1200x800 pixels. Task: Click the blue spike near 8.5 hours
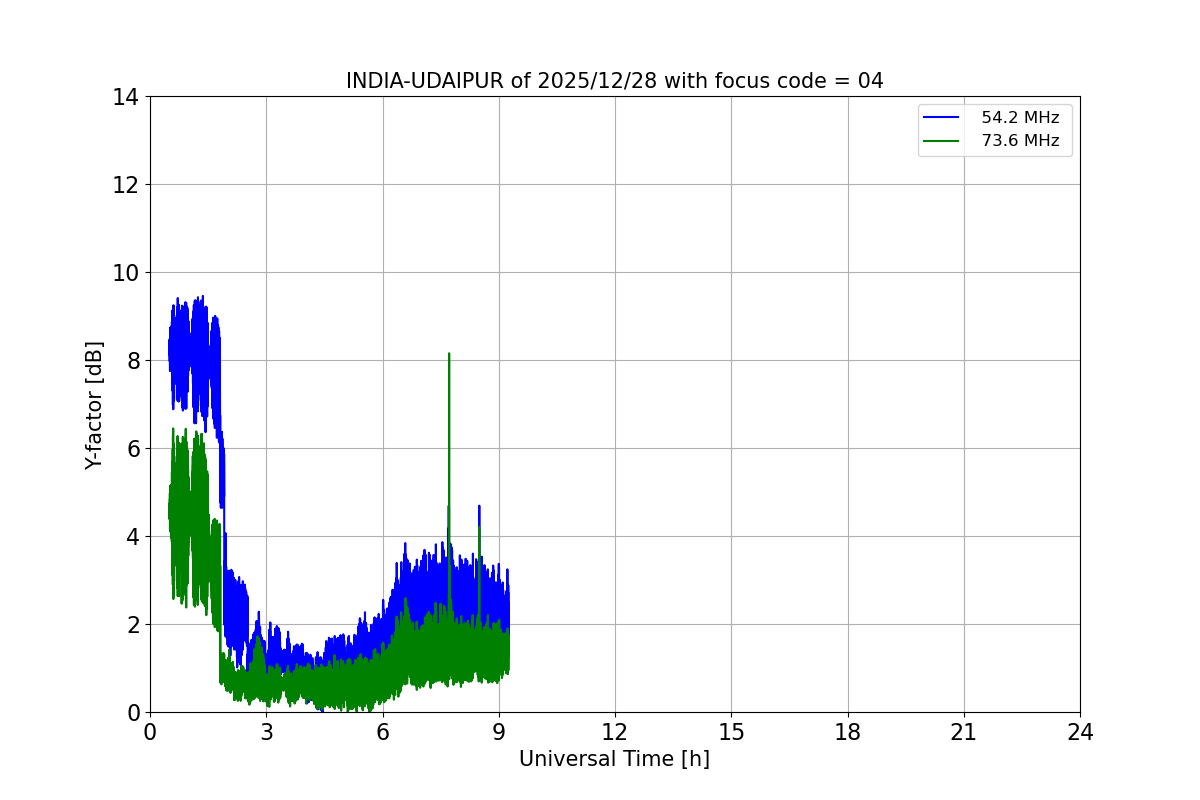click(x=479, y=508)
